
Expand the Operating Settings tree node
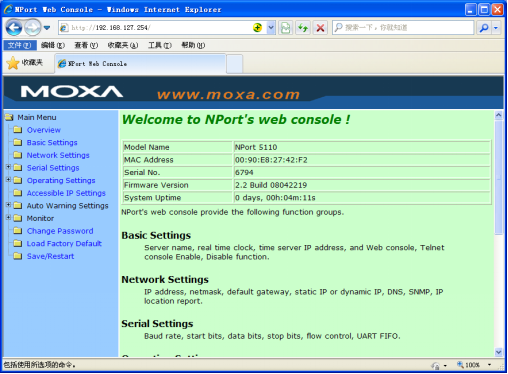[9, 179]
